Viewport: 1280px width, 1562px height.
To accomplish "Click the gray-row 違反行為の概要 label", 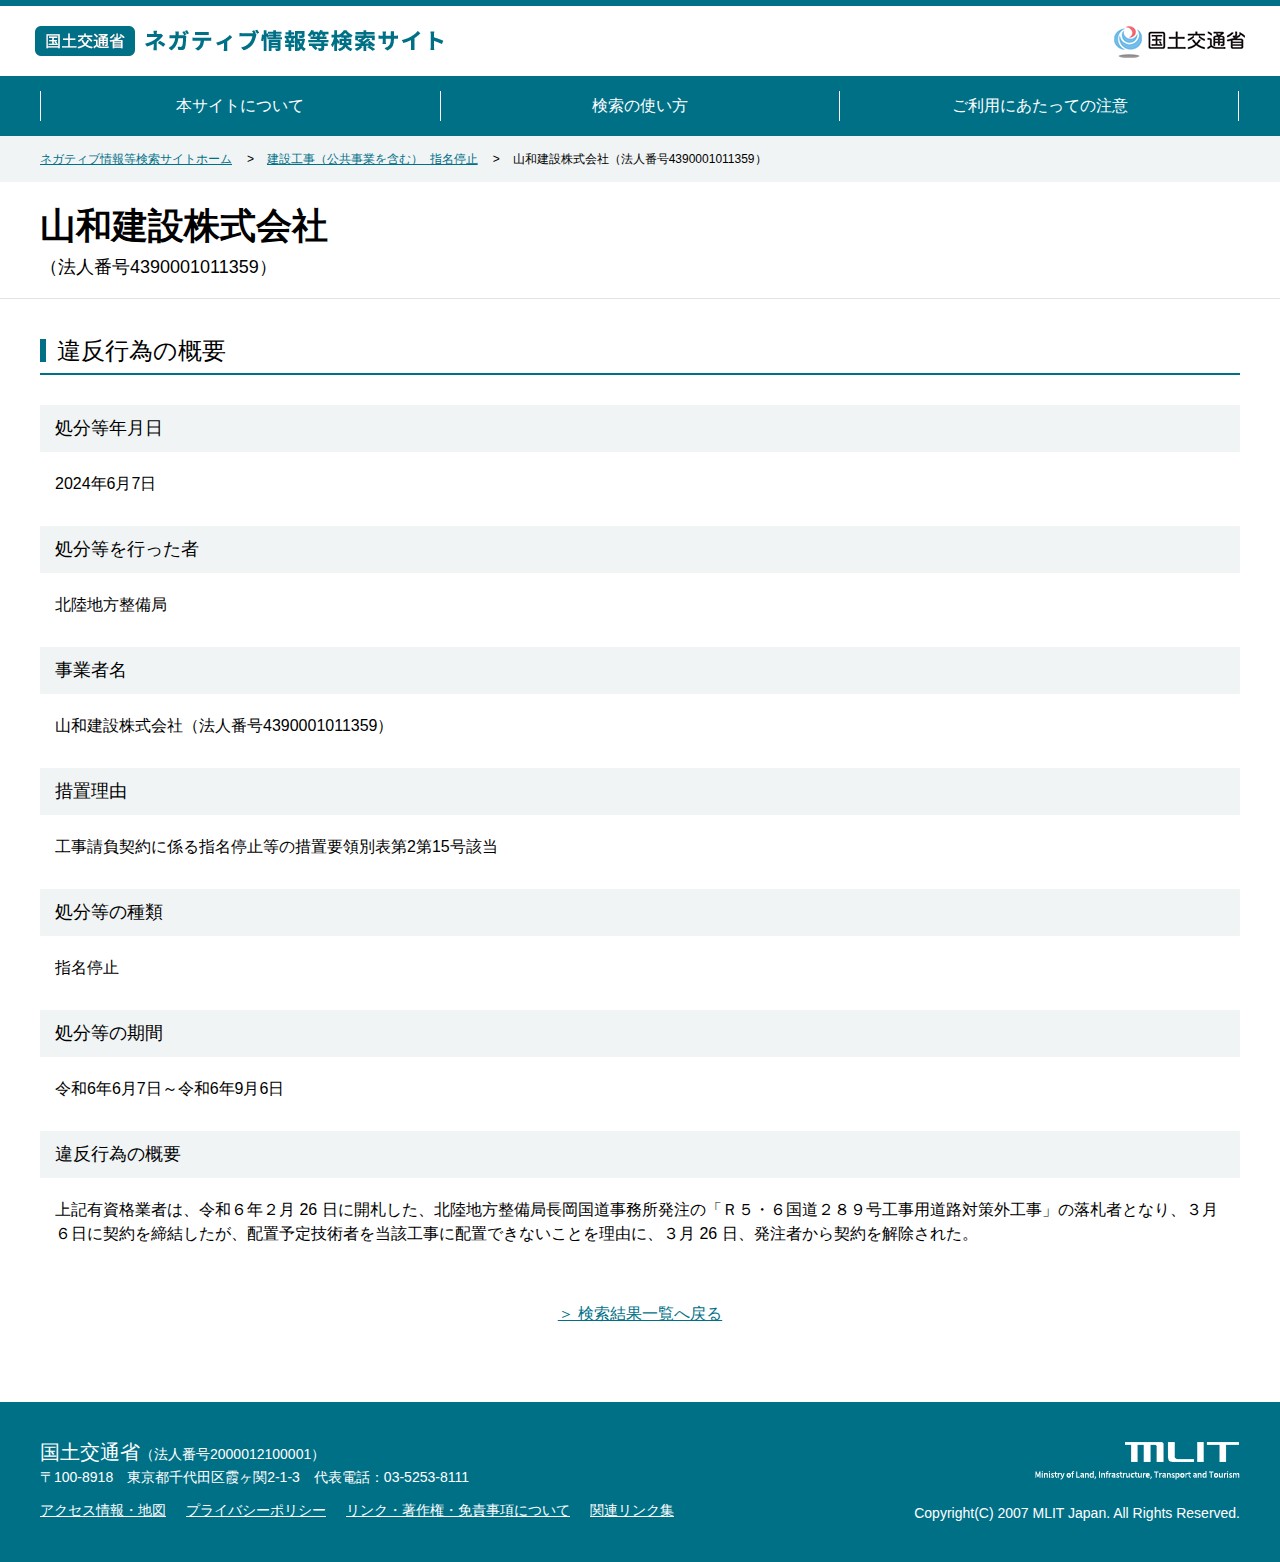I will [x=118, y=1154].
